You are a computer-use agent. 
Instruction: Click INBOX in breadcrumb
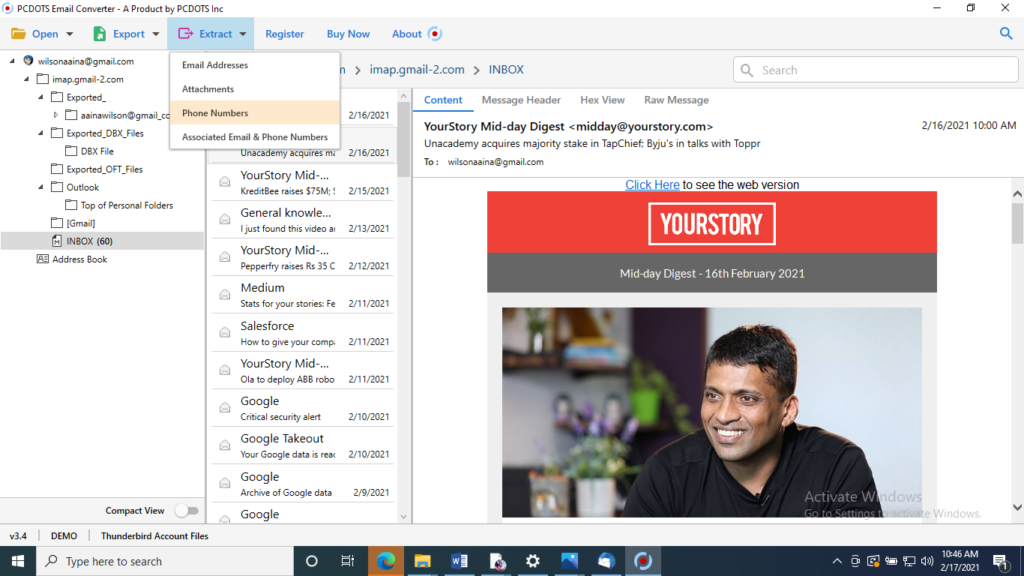coord(506,69)
